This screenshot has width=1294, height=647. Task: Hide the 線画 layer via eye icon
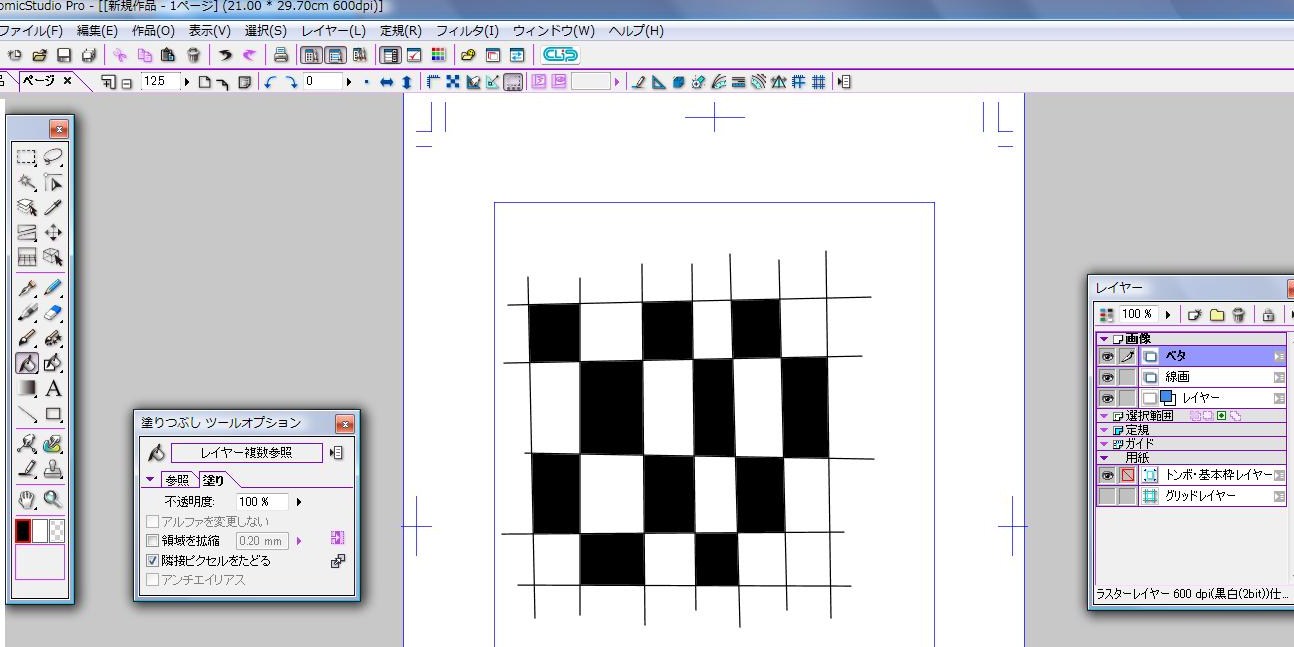(1107, 378)
